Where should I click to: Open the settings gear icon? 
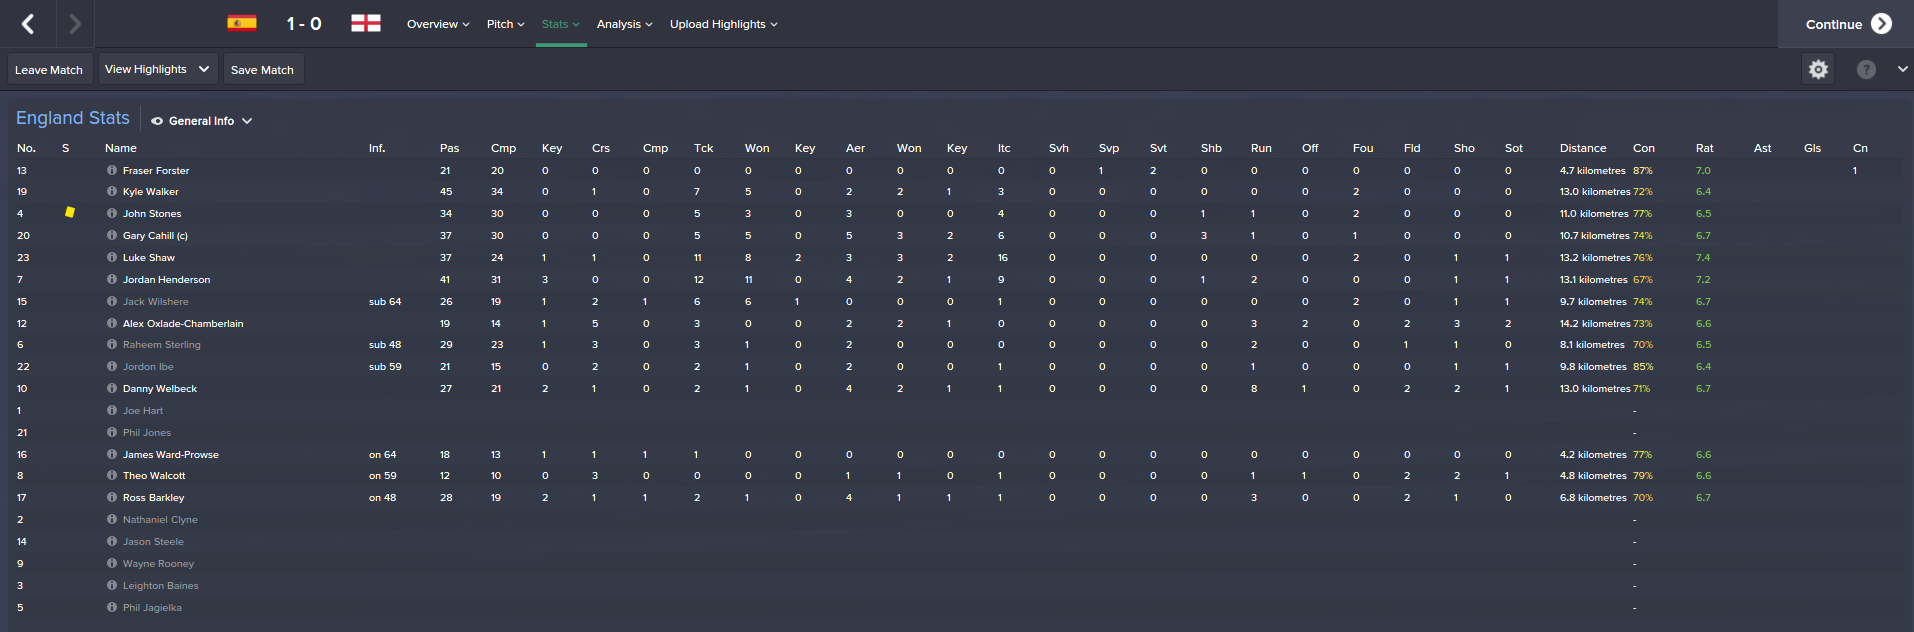[1818, 69]
